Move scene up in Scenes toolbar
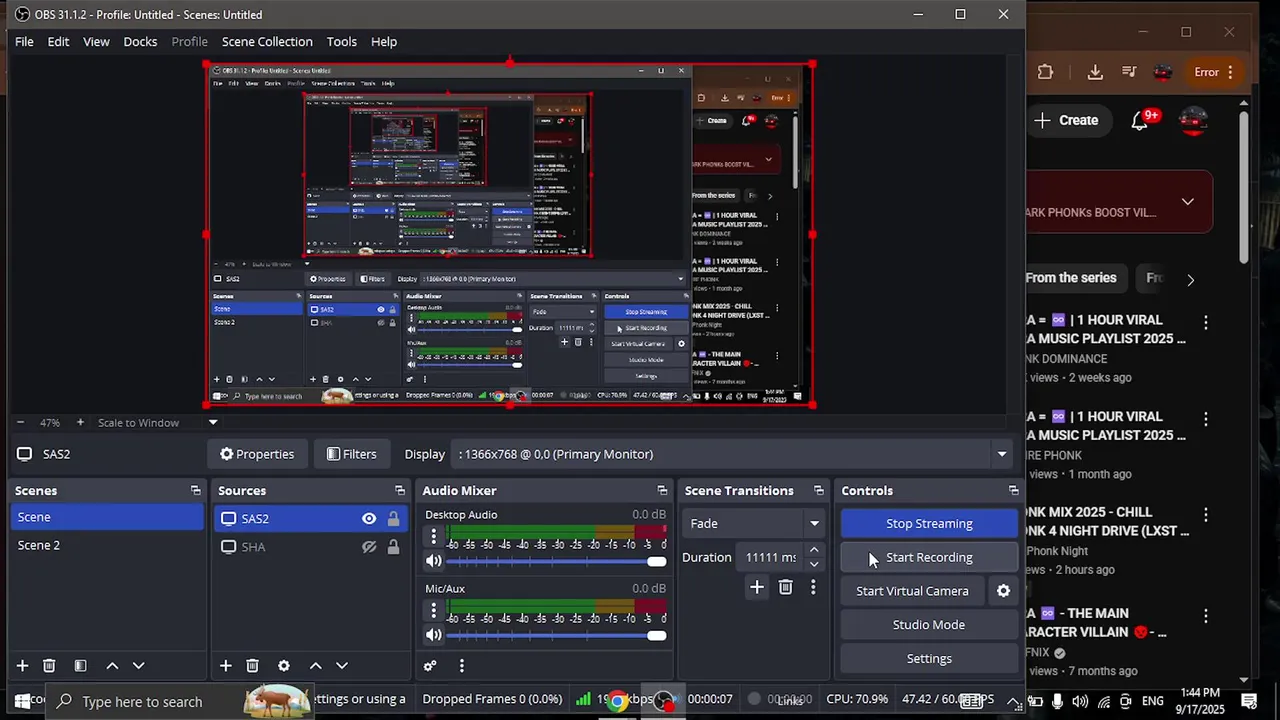The image size is (1280, 720). [112, 666]
